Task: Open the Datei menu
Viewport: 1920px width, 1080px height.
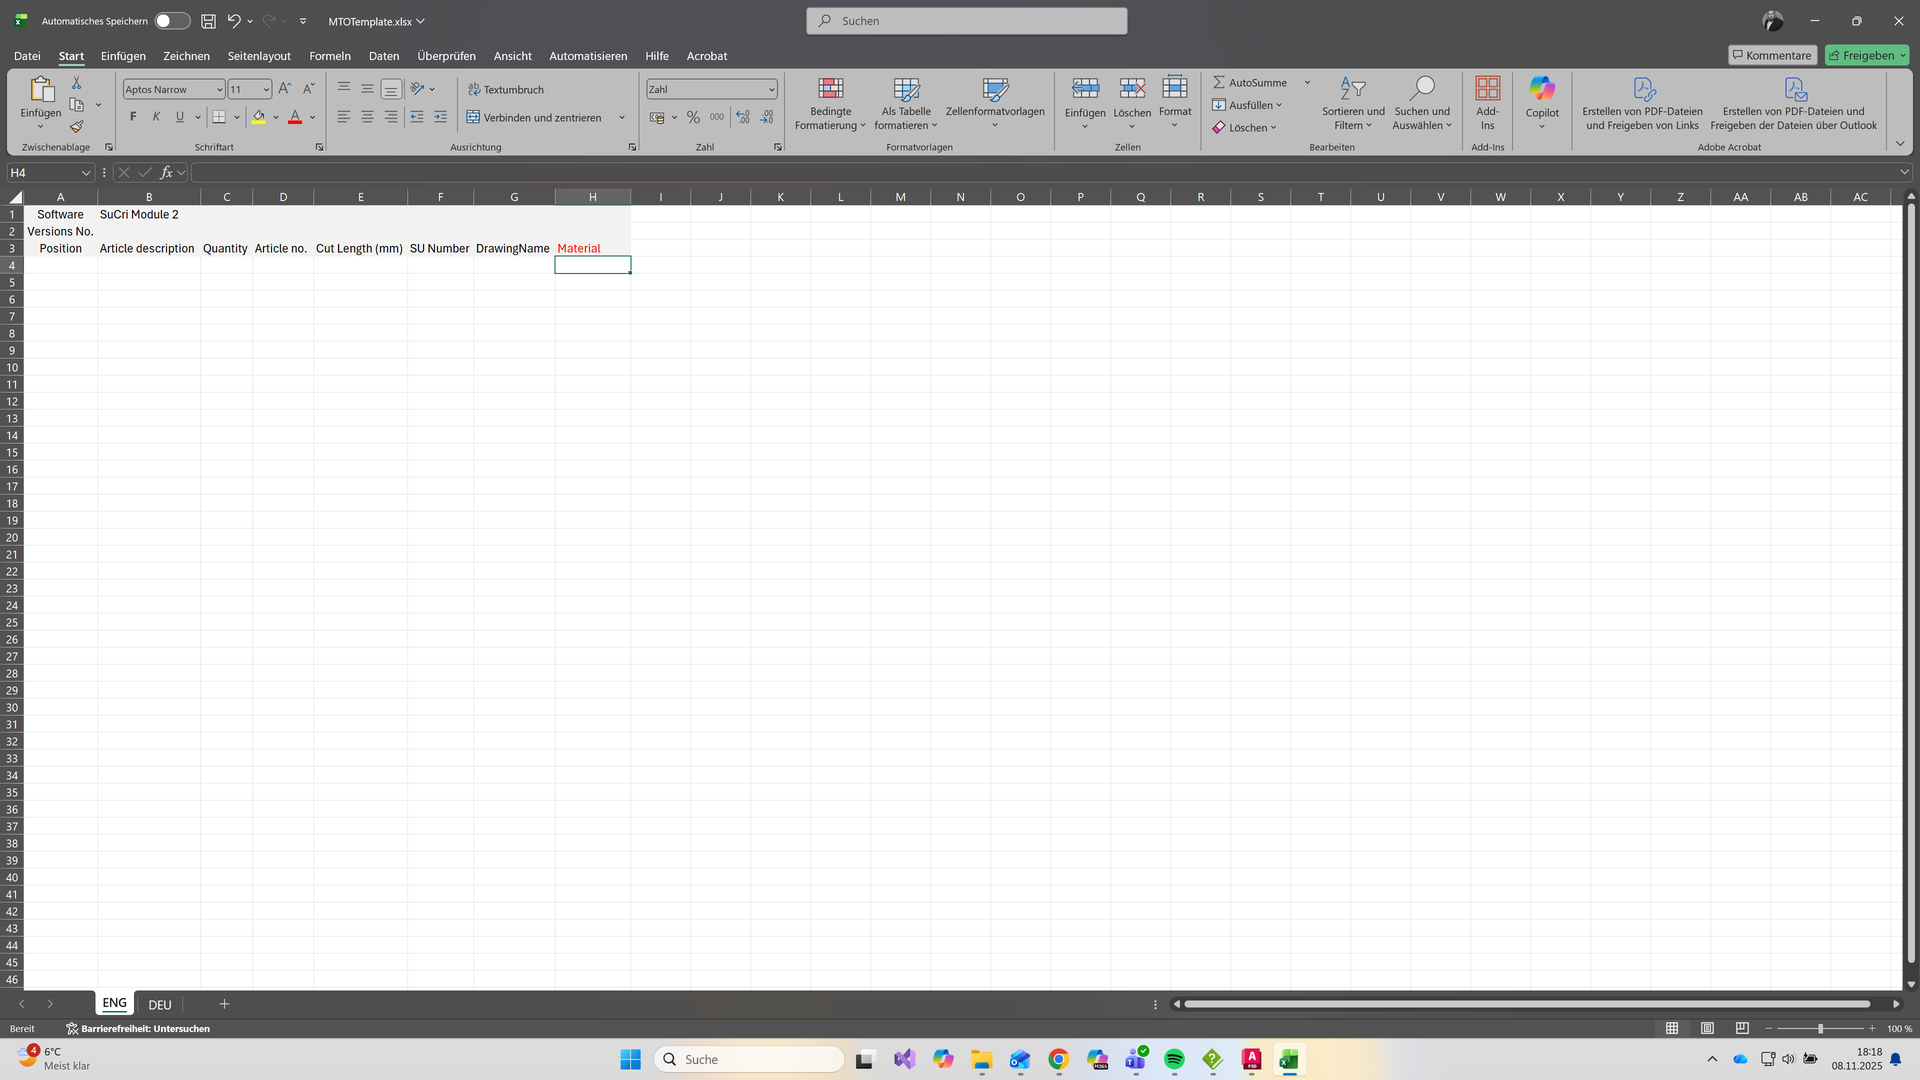Action: click(27, 56)
